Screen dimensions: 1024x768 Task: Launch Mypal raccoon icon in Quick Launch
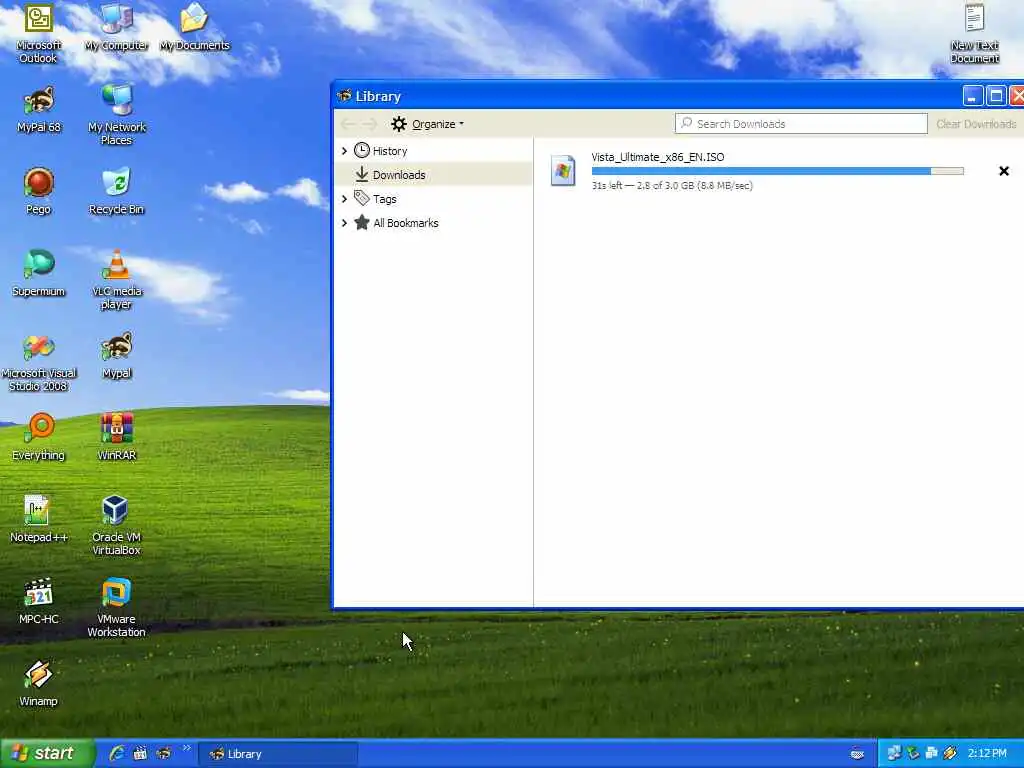click(163, 753)
